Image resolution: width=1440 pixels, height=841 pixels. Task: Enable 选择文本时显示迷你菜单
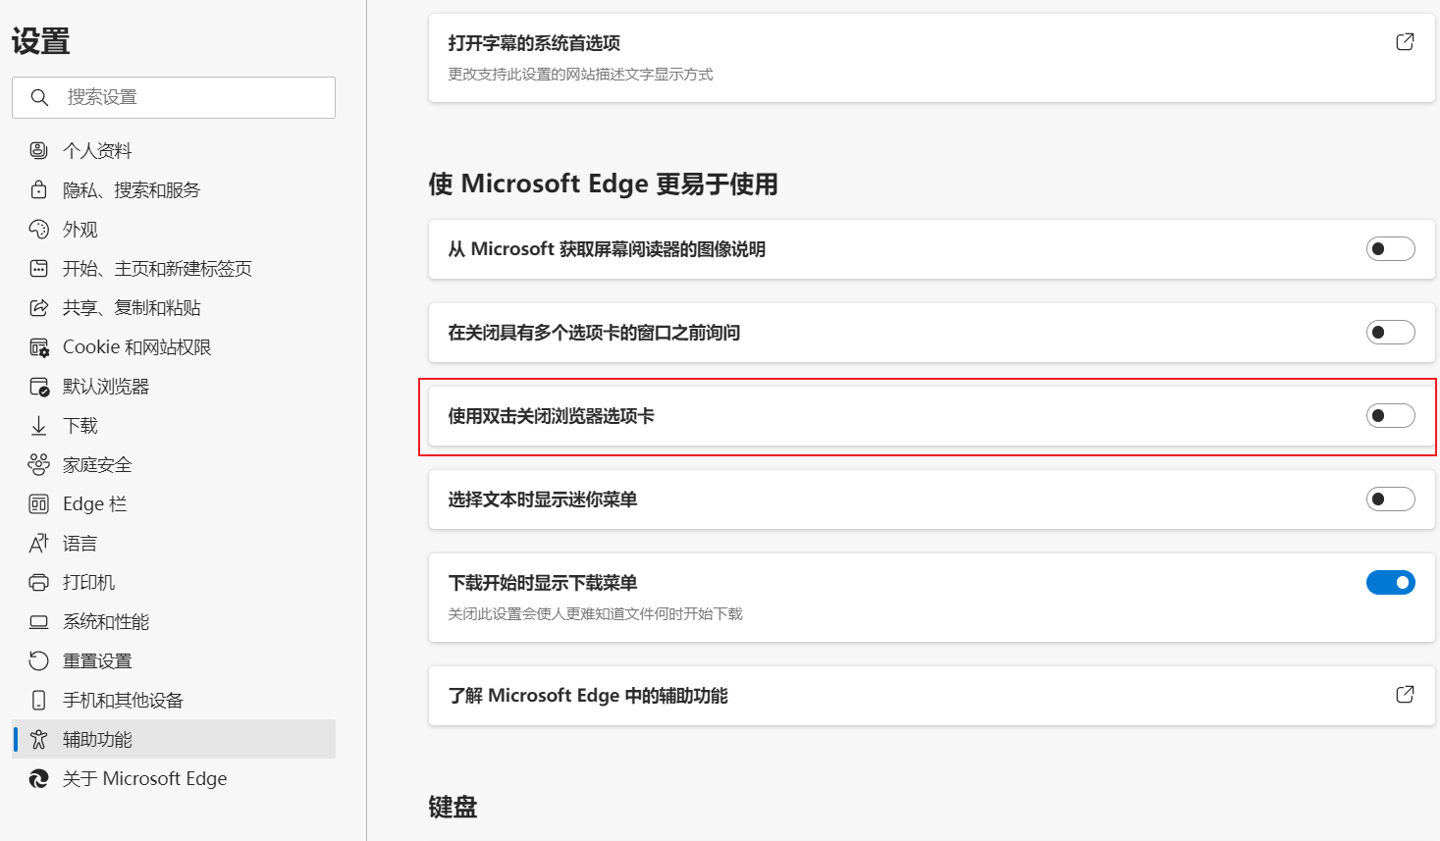click(x=1391, y=498)
